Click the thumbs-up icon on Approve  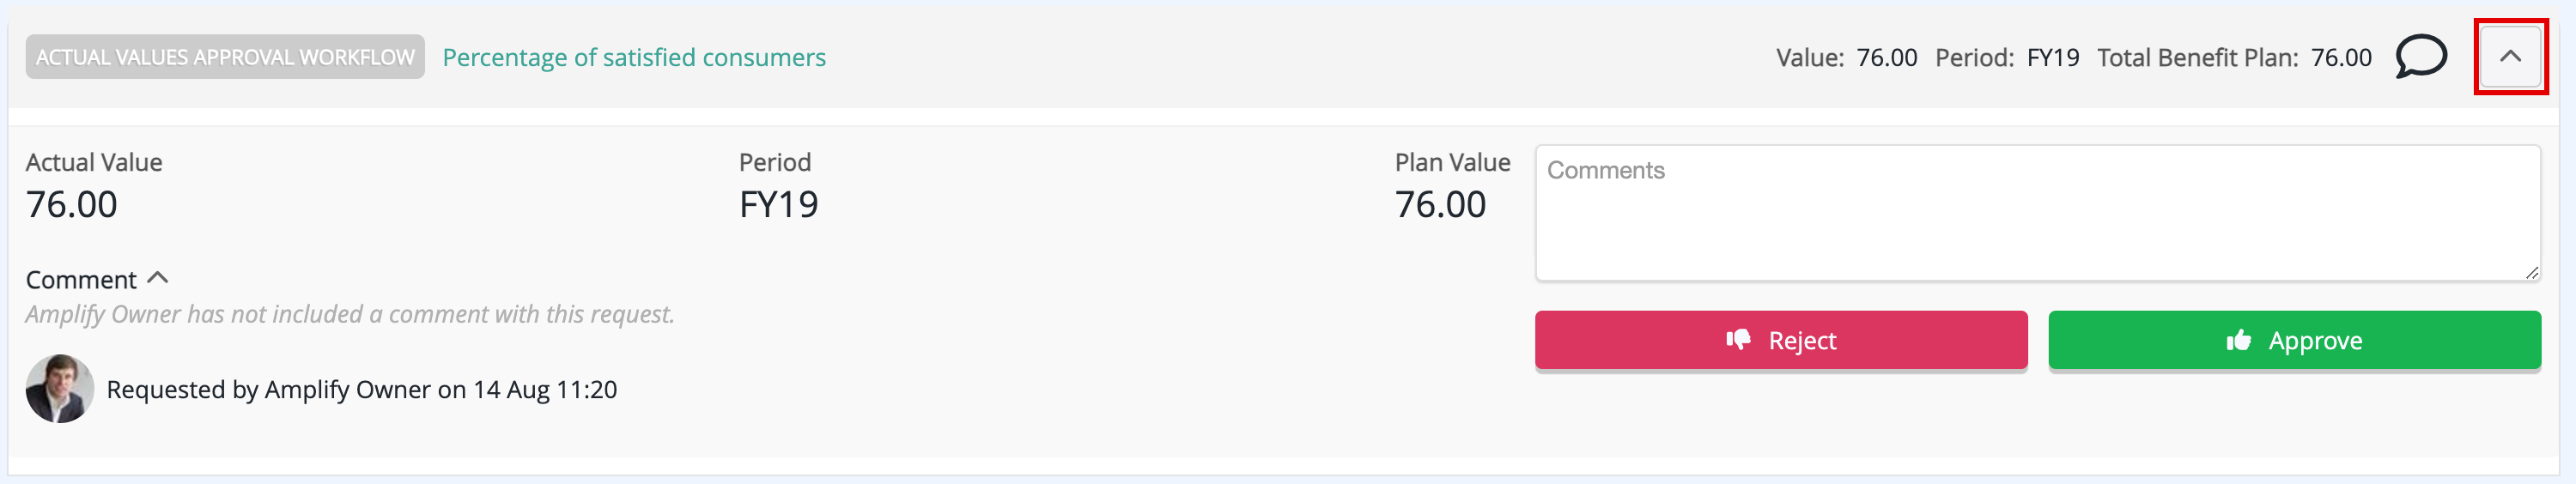2239,340
